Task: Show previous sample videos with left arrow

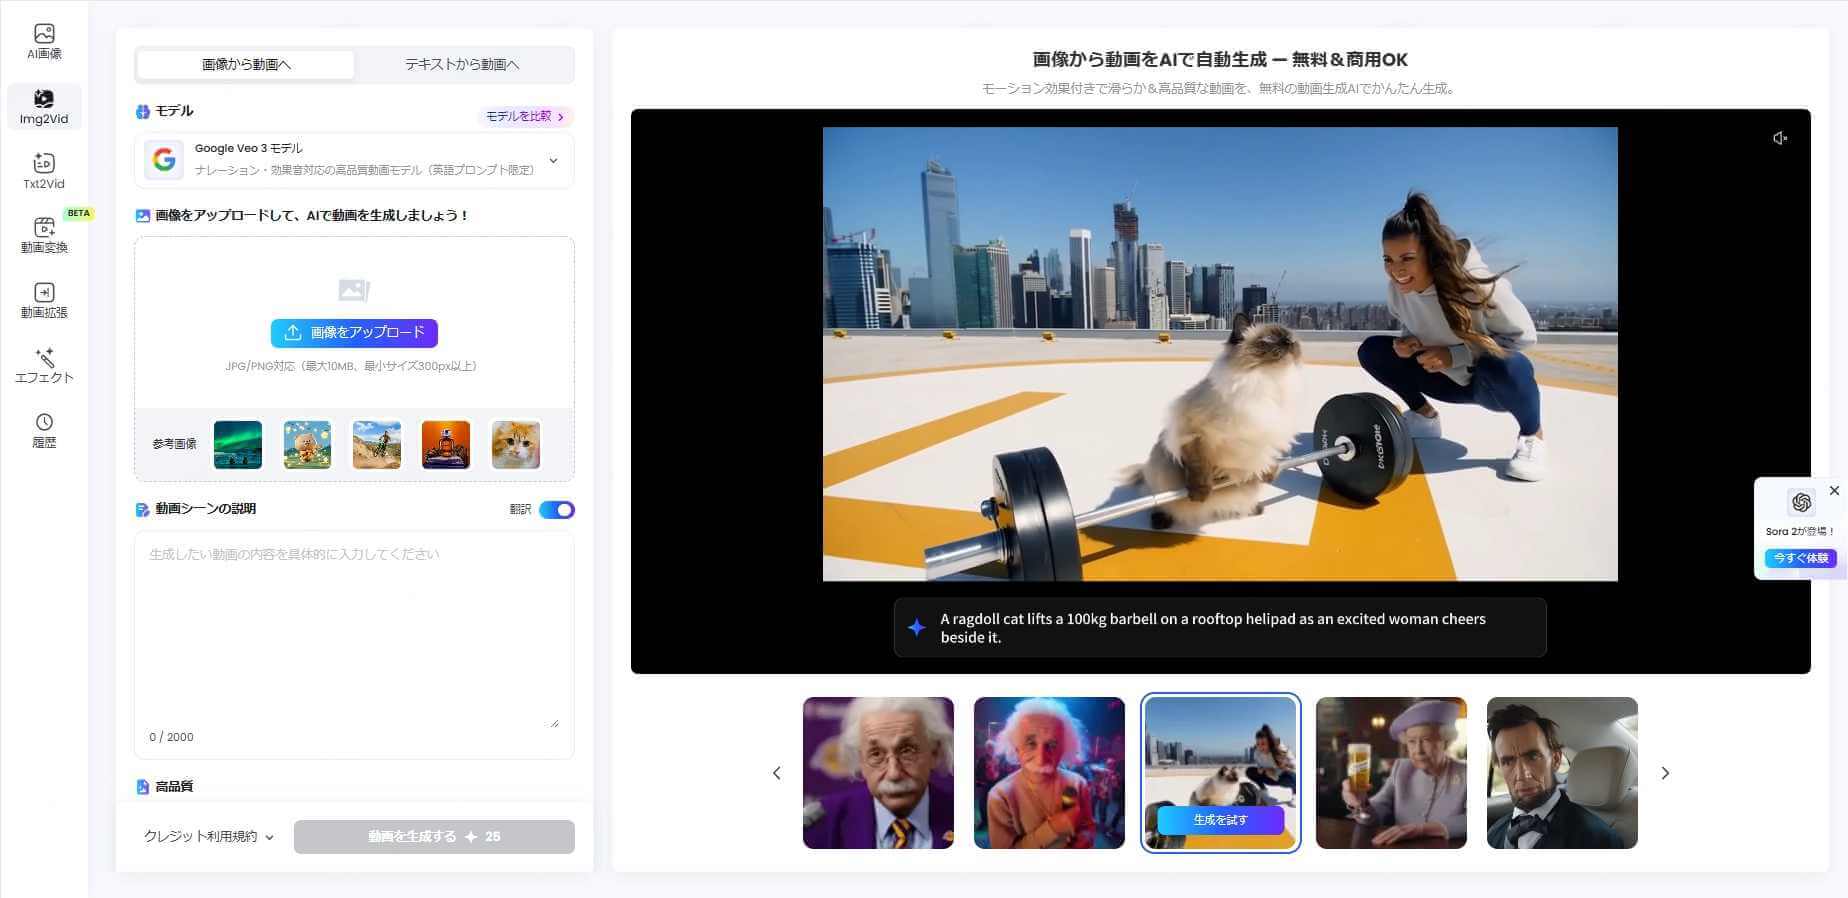Action: [777, 773]
